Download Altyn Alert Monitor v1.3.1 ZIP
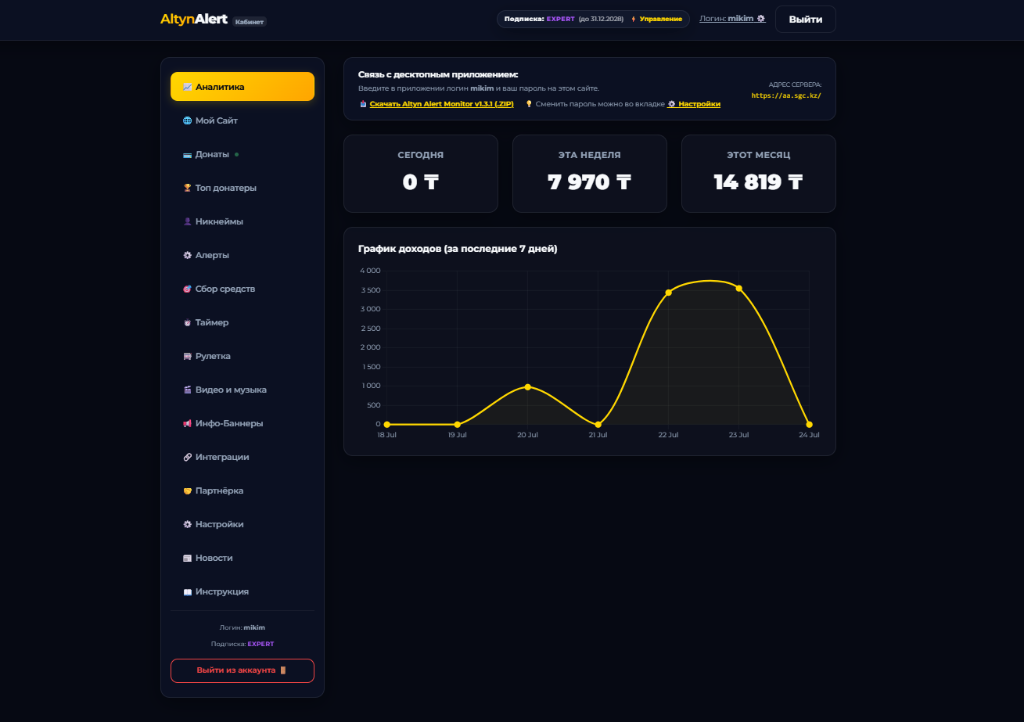This screenshot has width=1024, height=722. [441, 104]
